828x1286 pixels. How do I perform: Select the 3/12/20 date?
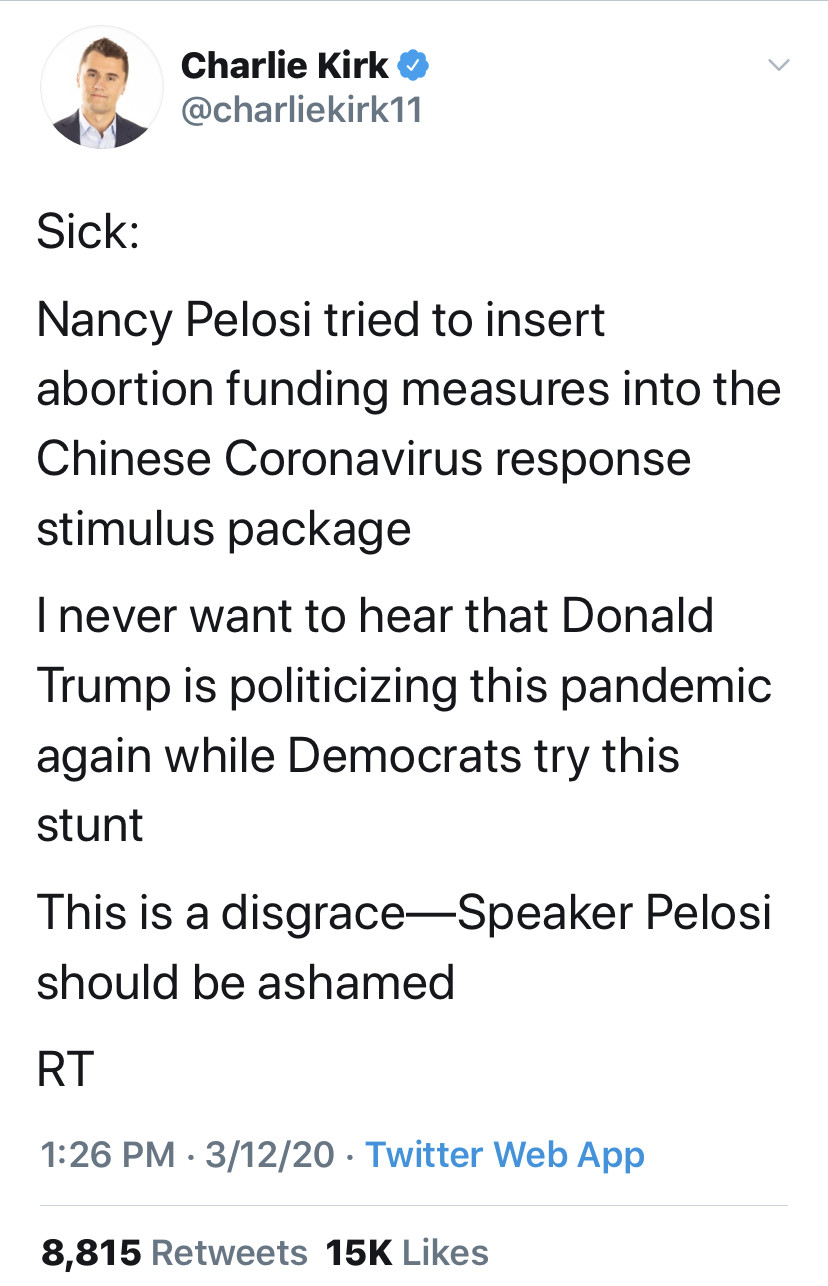(x=269, y=1154)
